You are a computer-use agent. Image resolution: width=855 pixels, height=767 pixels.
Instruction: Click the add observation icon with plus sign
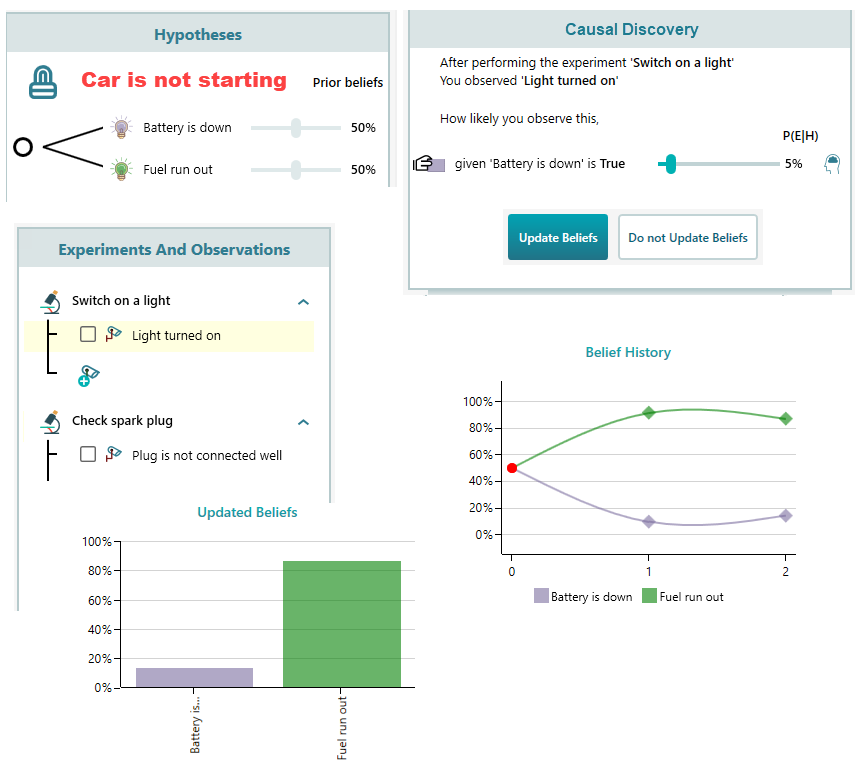pos(87,376)
